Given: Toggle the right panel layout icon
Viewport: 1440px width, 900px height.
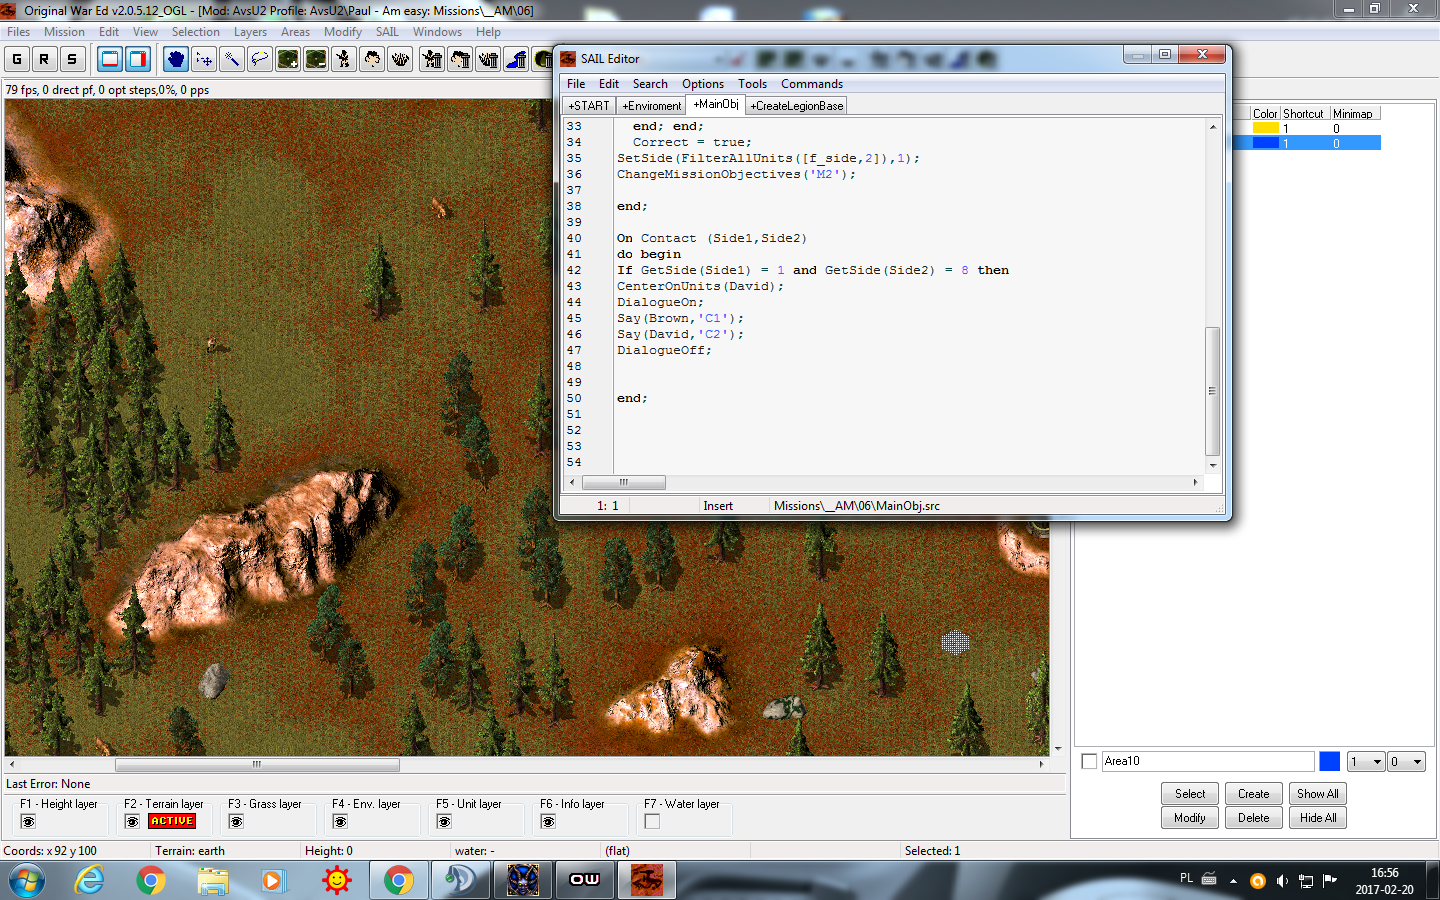Looking at the screenshot, I should pos(138,59).
